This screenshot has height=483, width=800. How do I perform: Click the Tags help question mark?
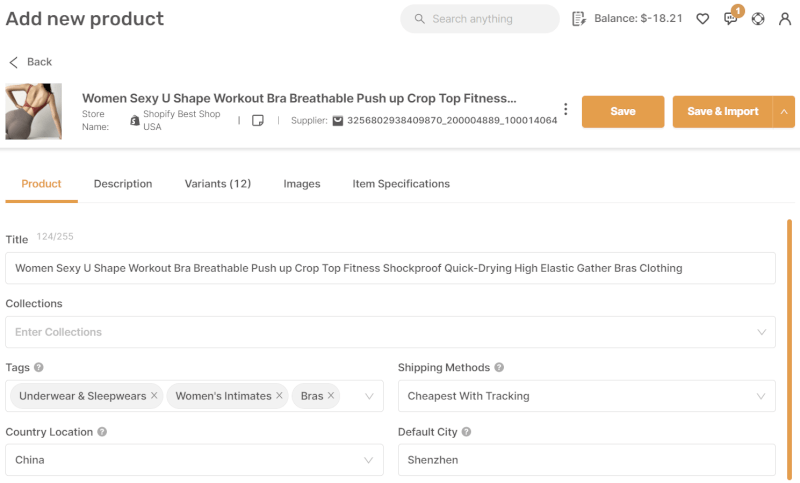pyautogui.click(x=38, y=367)
